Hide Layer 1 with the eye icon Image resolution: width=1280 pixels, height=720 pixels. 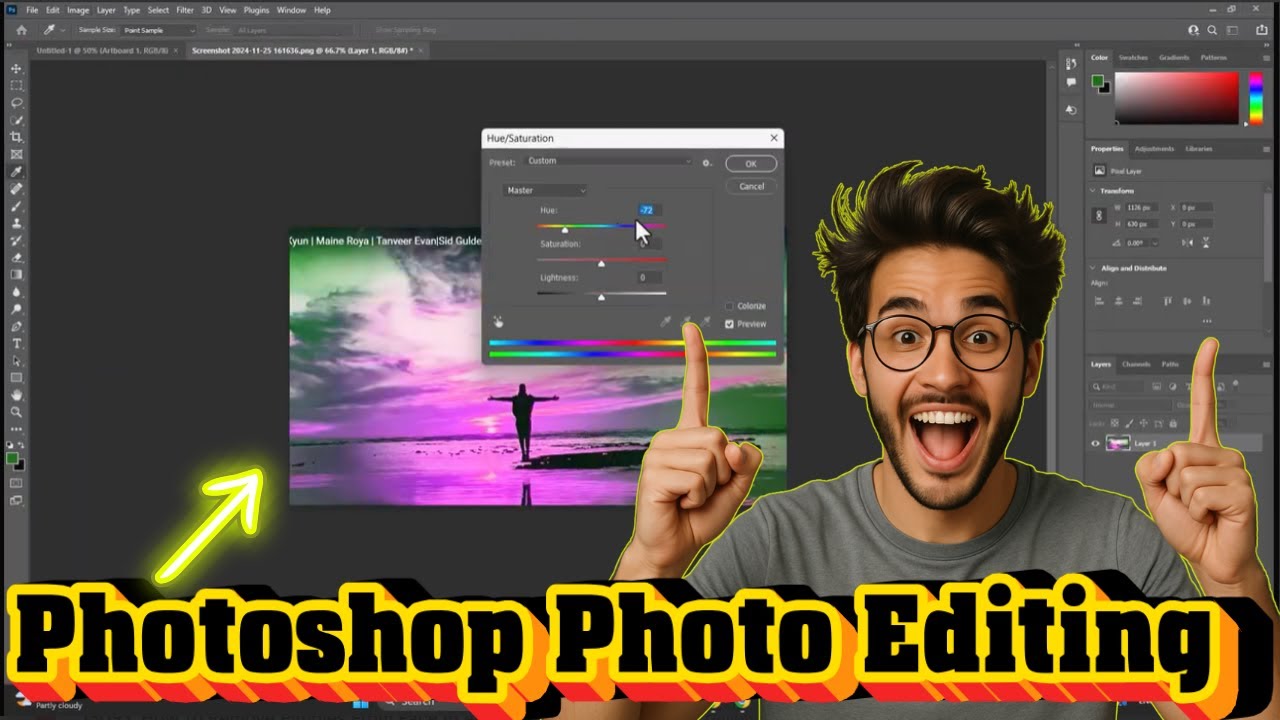click(x=1095, y=444)
